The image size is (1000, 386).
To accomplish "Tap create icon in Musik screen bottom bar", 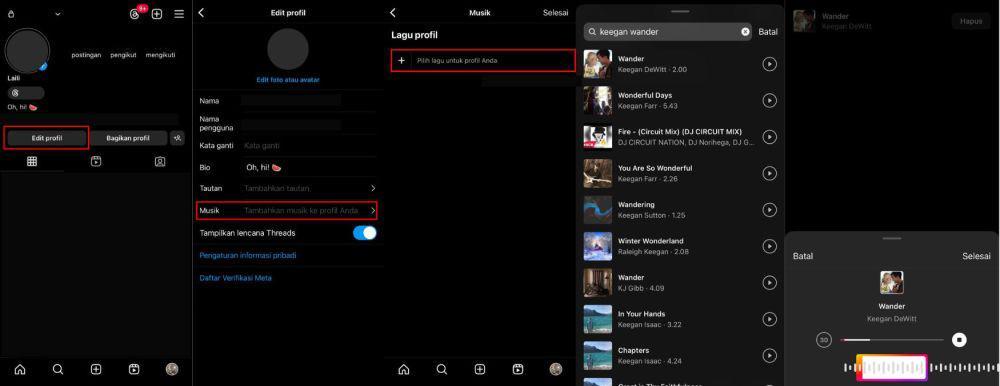I will (x=480, y=369).
